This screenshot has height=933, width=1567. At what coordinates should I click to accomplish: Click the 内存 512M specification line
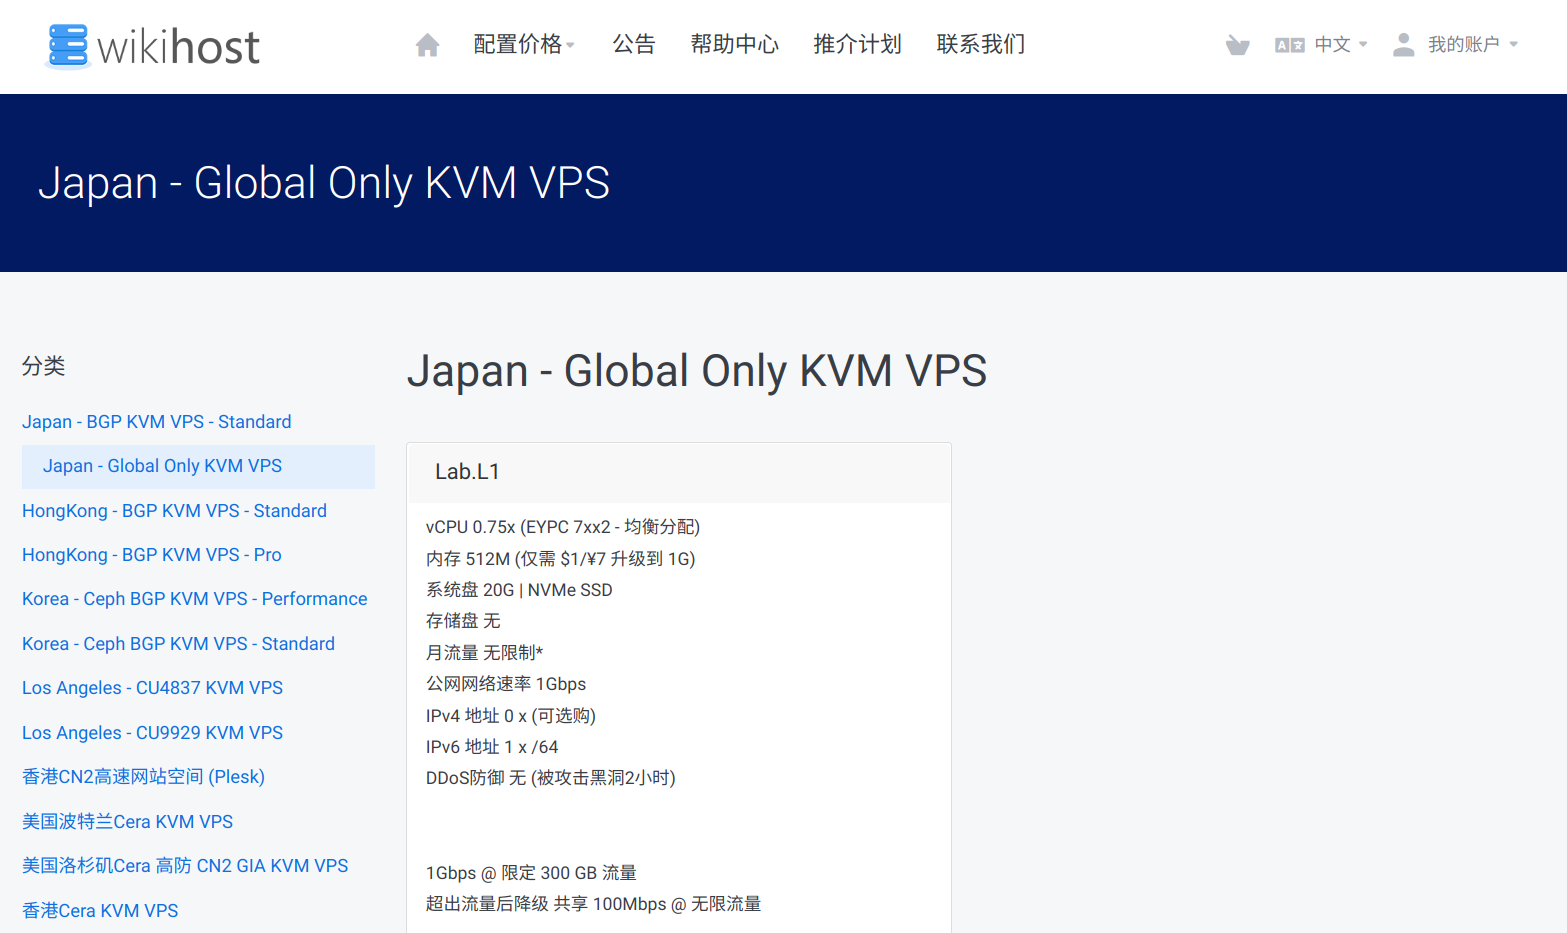pos(561,559)
